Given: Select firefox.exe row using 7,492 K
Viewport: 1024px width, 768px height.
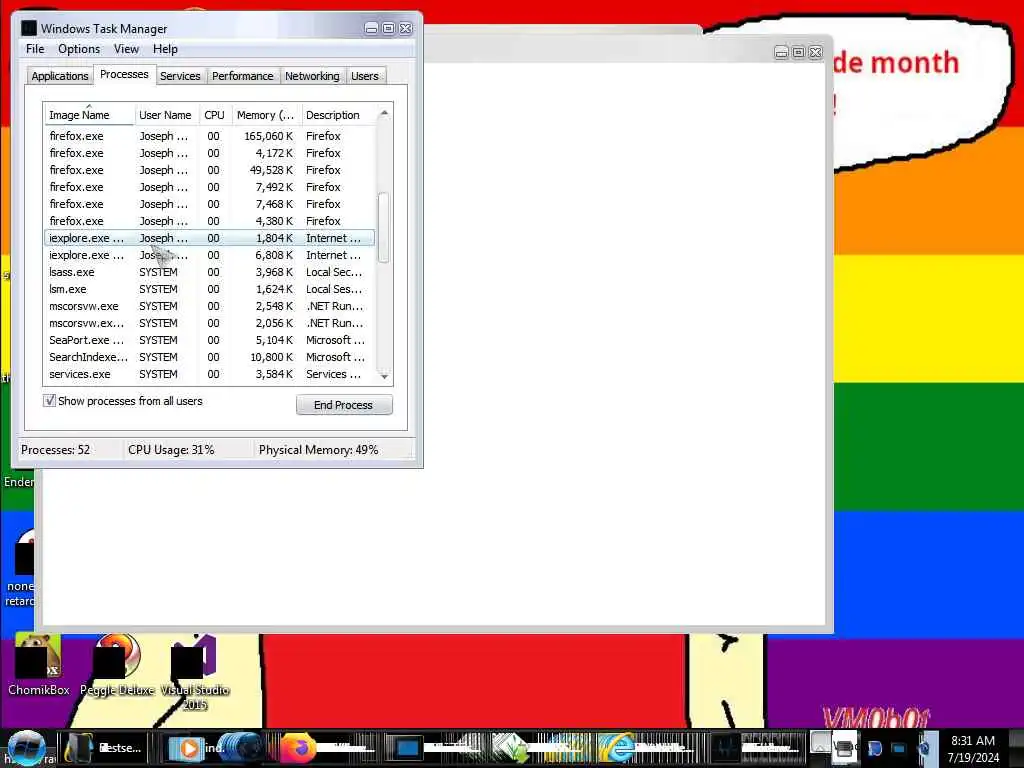Looking at the screenshot, I should tap(210, 187).
